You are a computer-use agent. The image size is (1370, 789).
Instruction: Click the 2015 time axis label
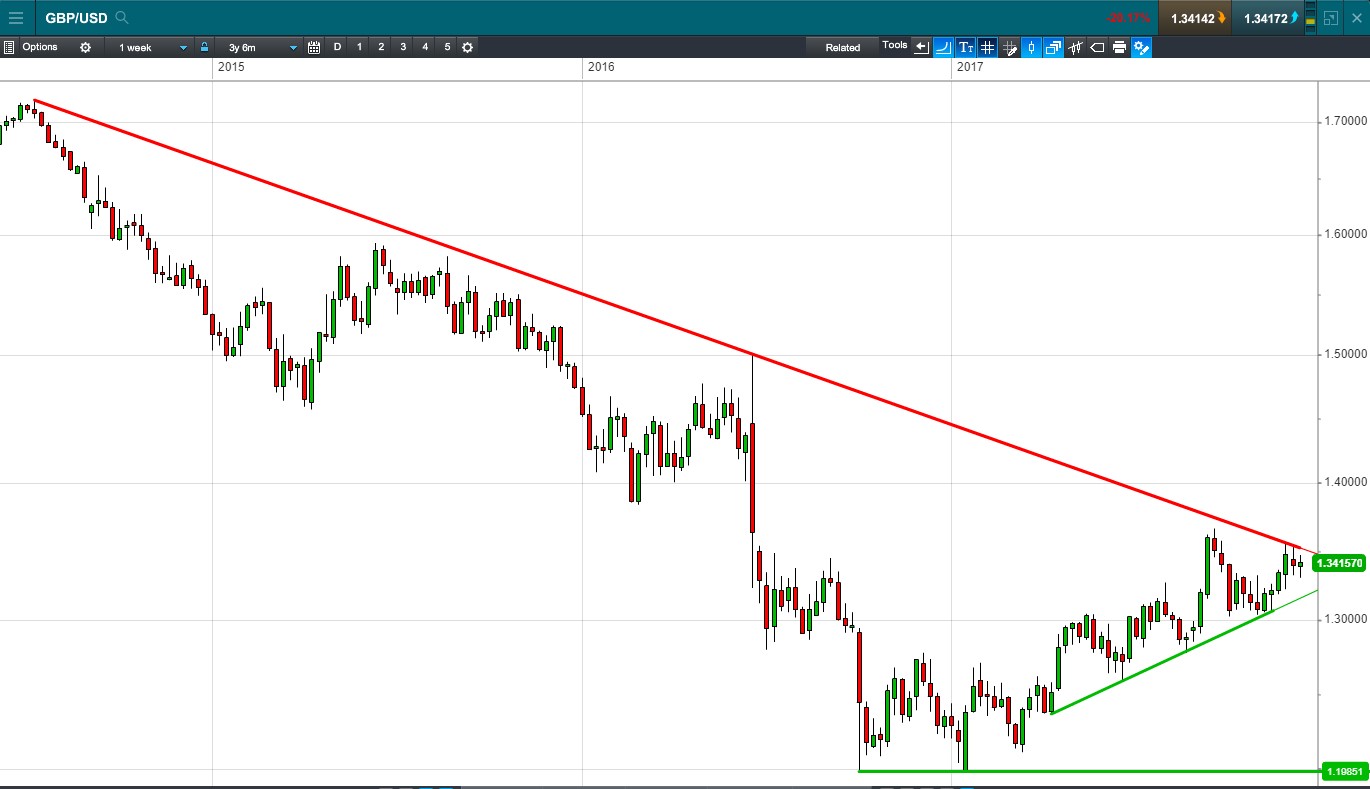click(x=231, y=67)
